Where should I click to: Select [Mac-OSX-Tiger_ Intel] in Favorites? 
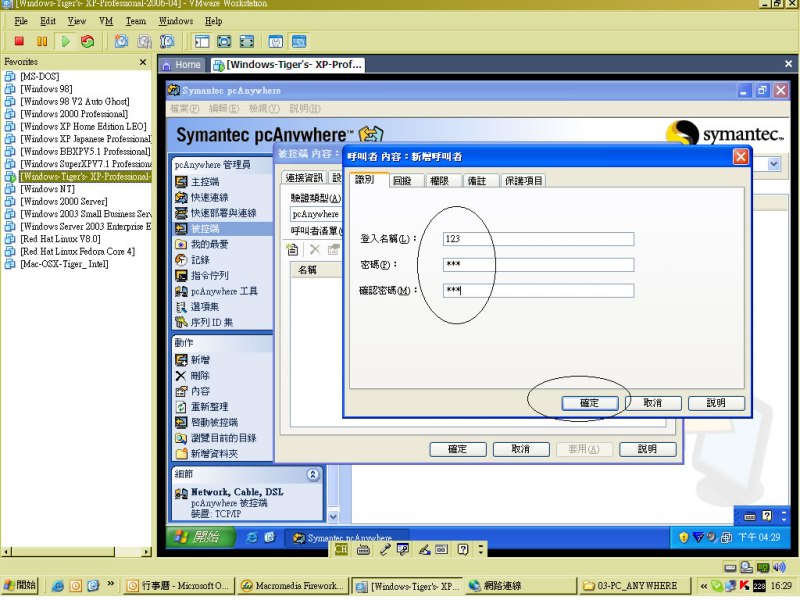click(x=64, y=264)
